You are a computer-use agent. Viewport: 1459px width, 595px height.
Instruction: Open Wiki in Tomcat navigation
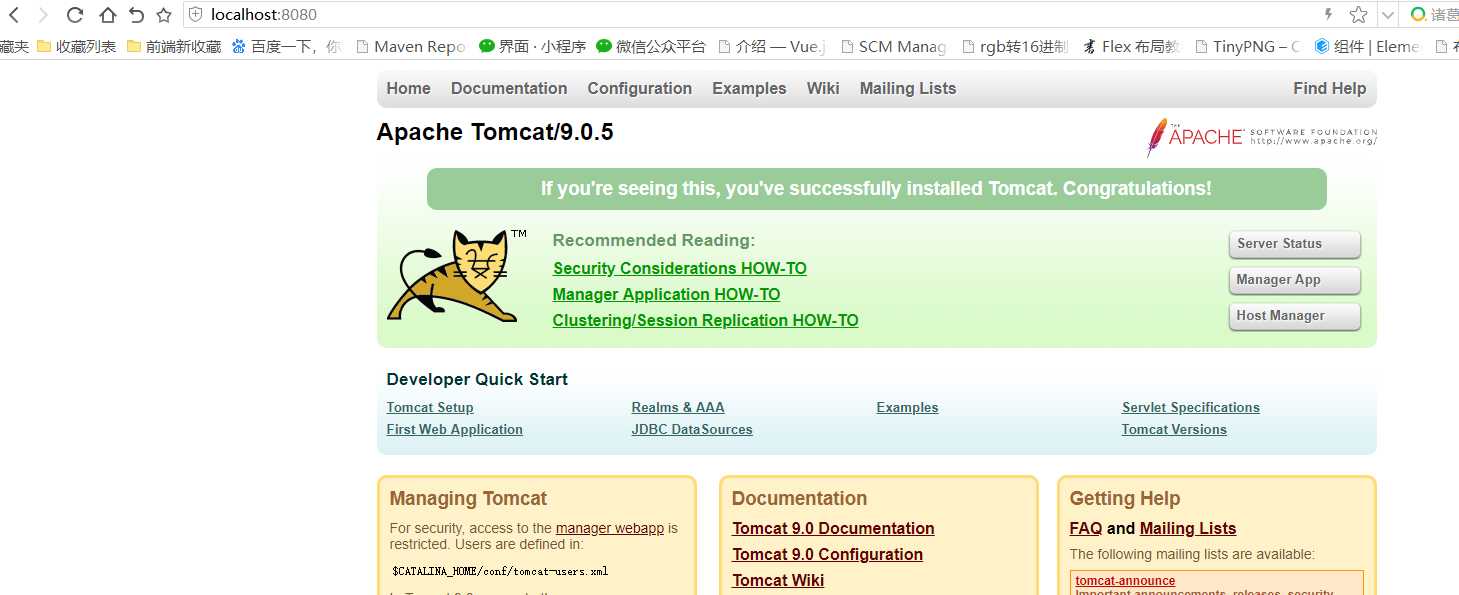[823, 88]
